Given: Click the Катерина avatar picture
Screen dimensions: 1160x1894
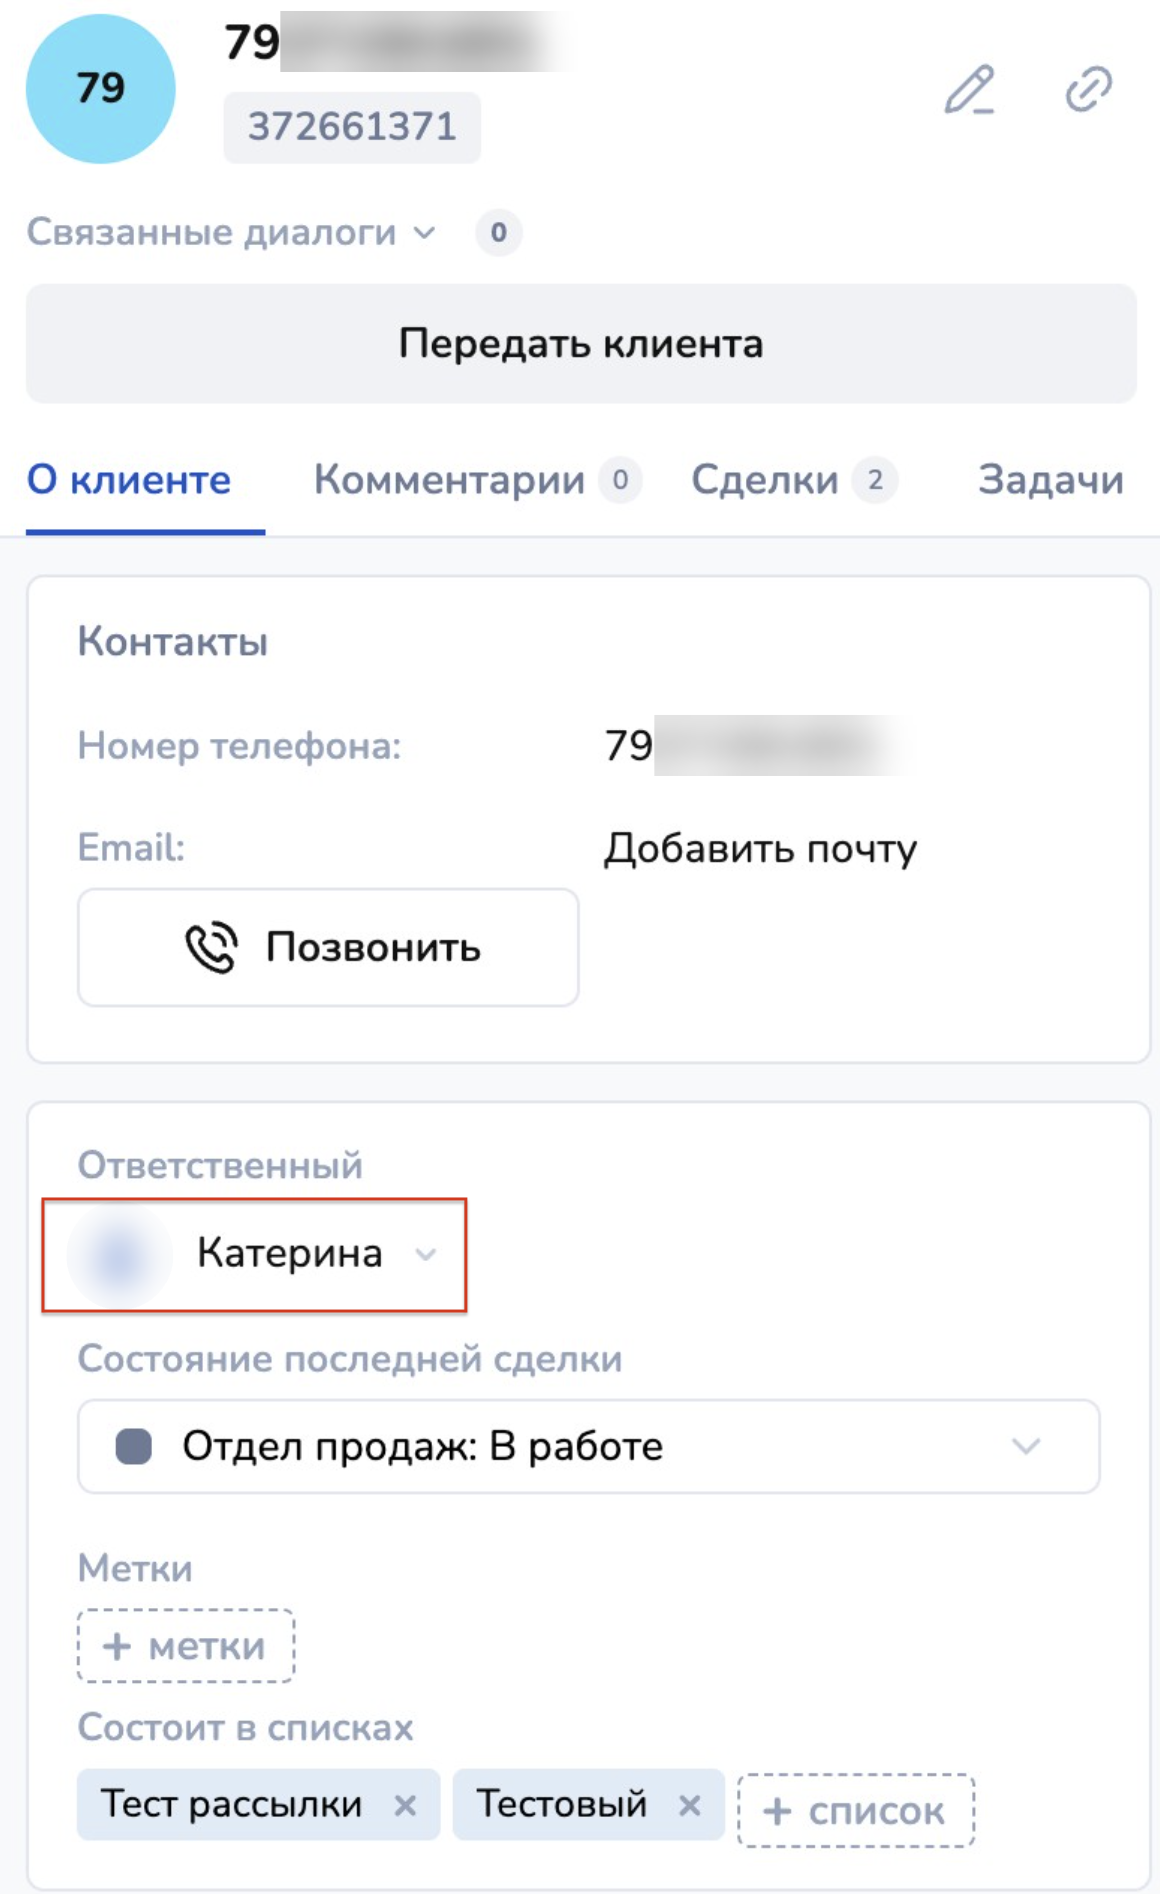Looking at the screenshot, I should 118,1255.
